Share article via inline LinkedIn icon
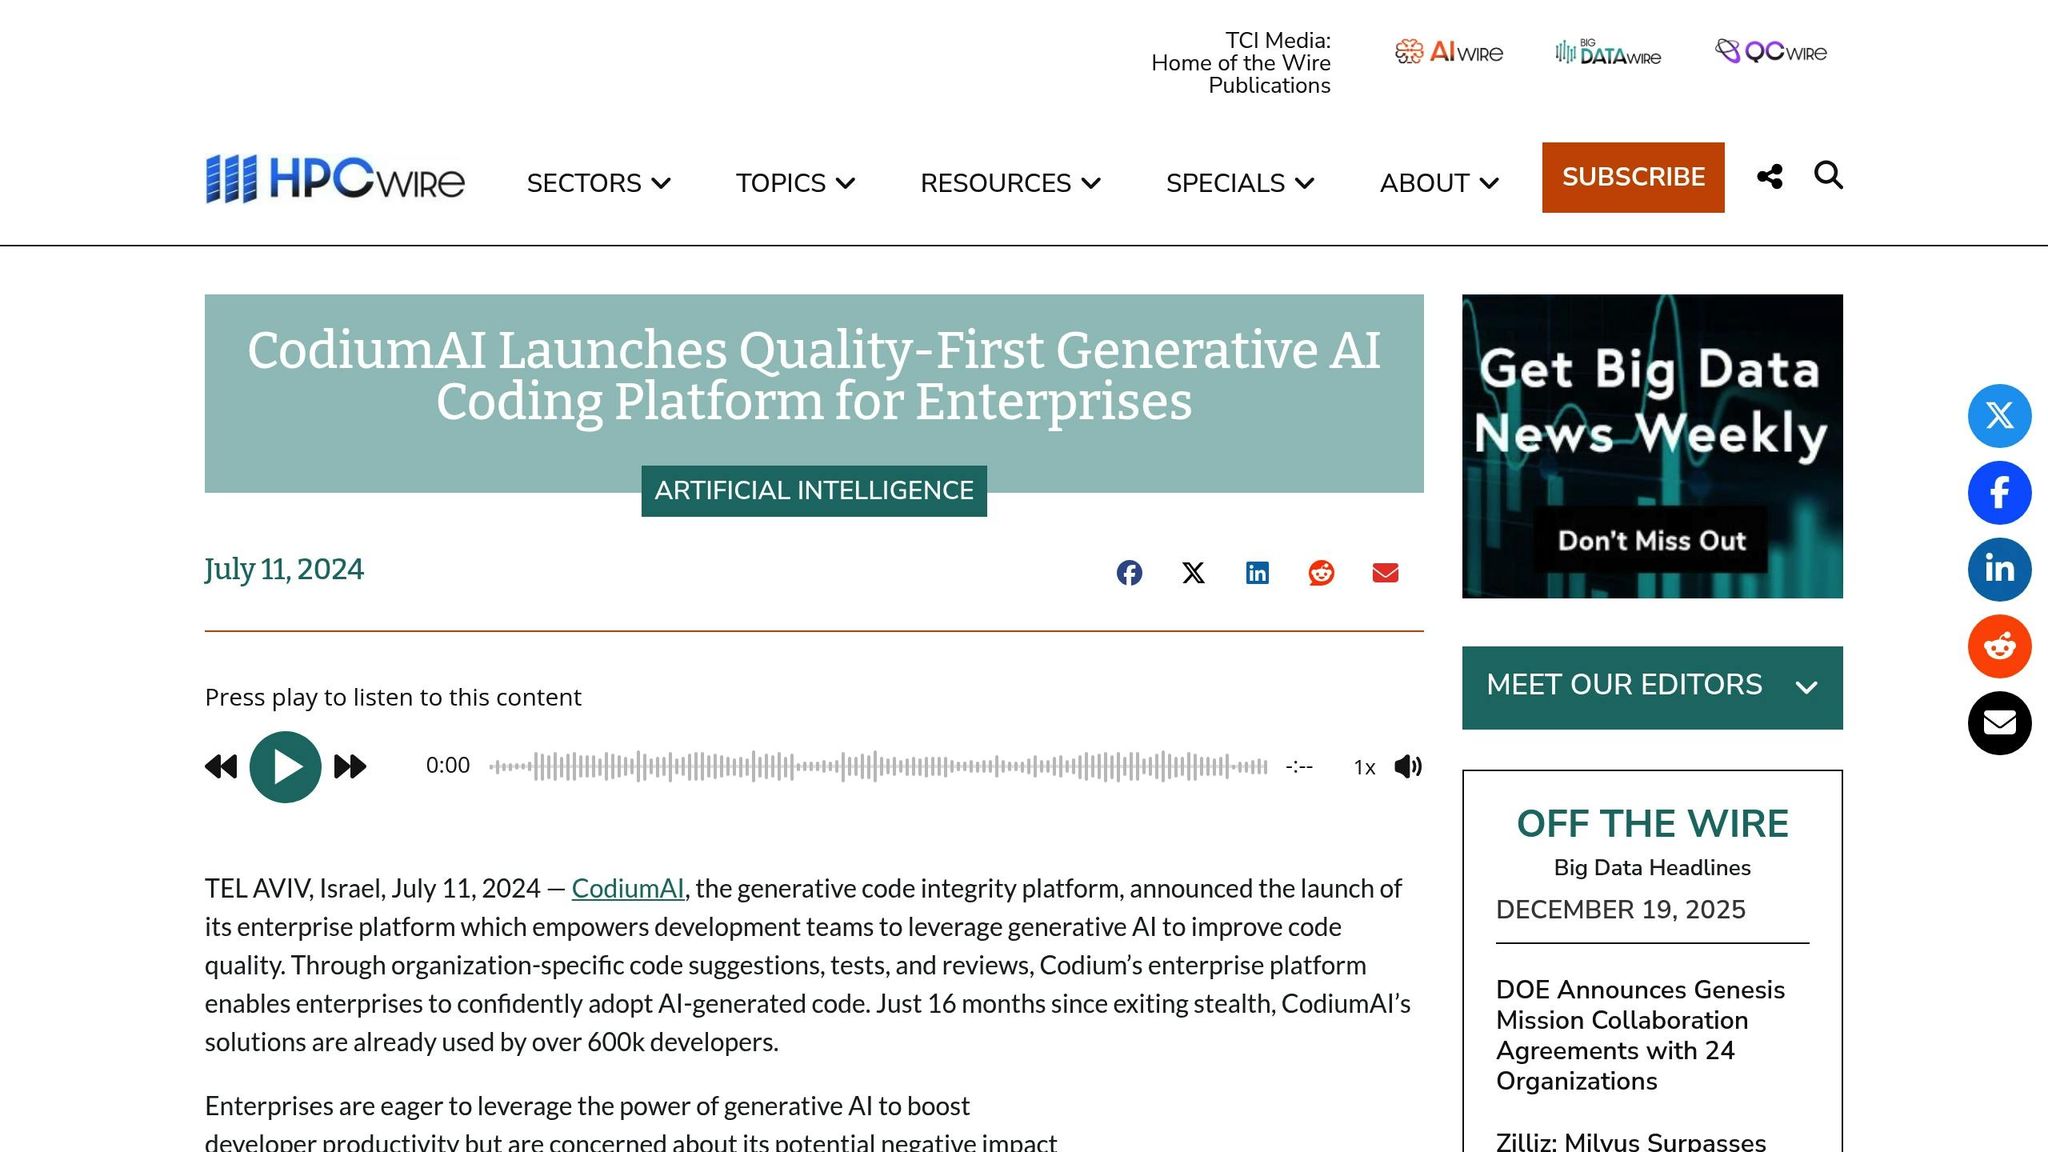This screenshot has height=1152, width=2048. [1257, 573]
